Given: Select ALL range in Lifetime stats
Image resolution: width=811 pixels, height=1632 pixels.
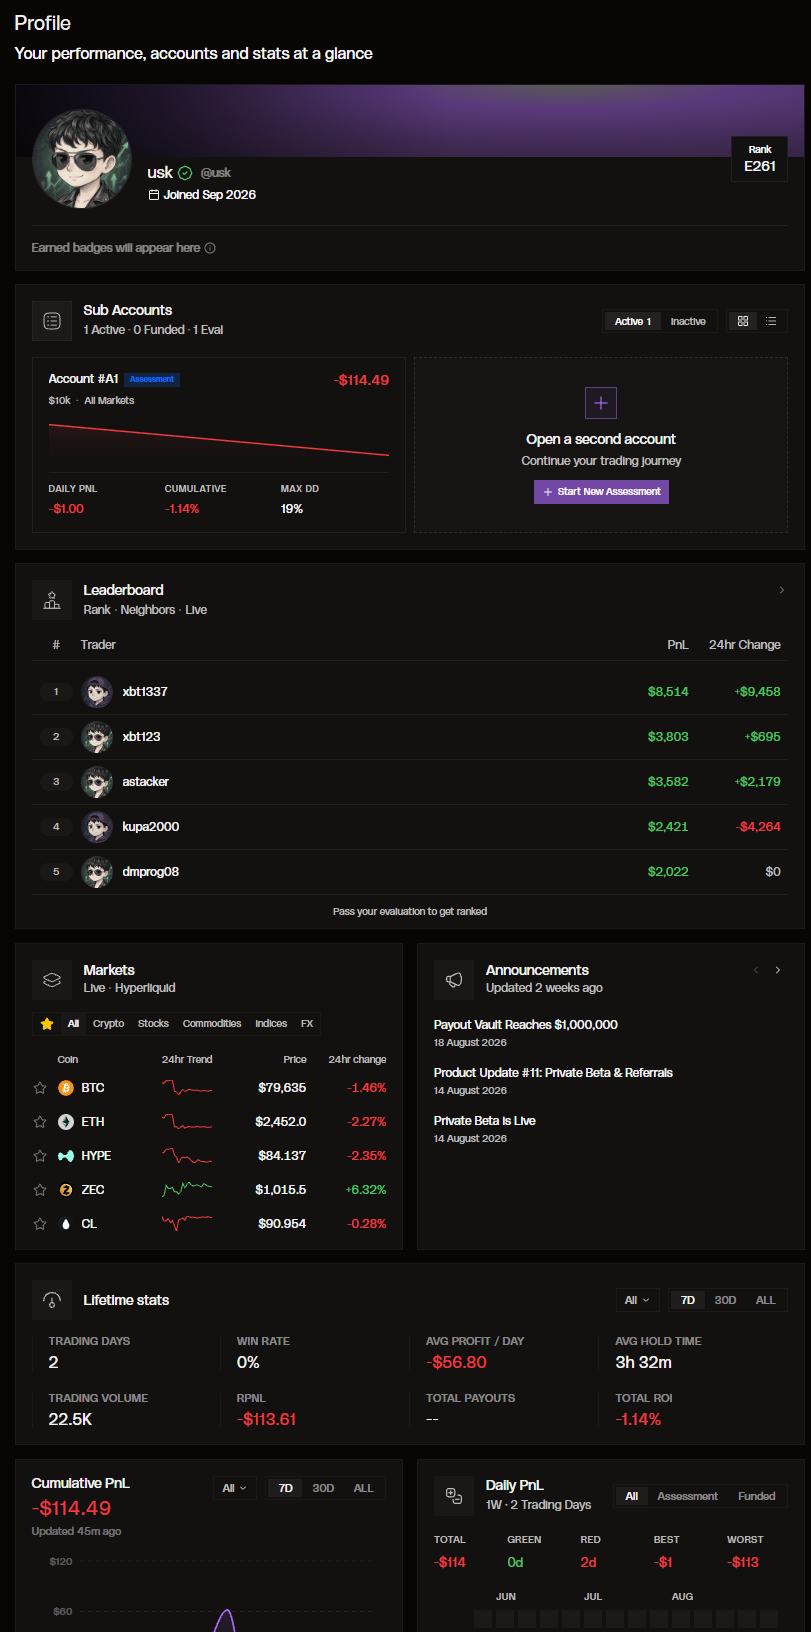Looking at the screenshot, I should point(765,1300).
